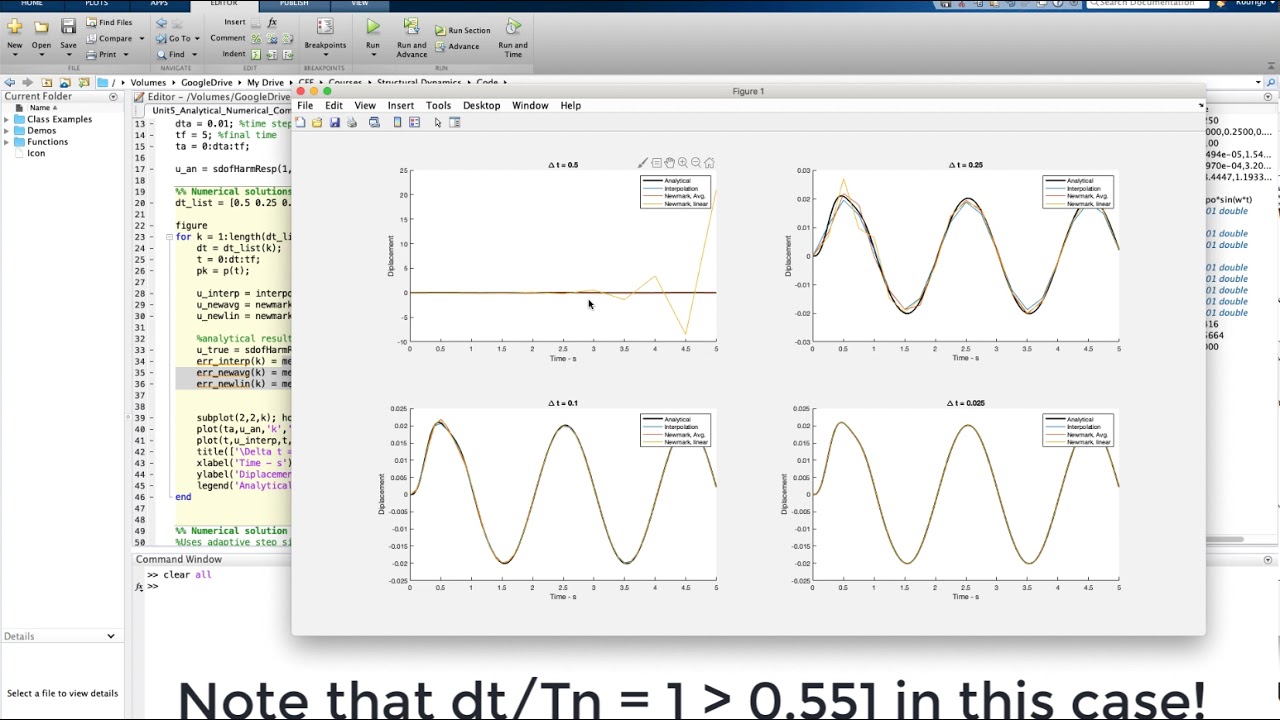Click Run and Advance button
The height and width of the screenshot is (720, 1280).
click(x=411, y=38)
